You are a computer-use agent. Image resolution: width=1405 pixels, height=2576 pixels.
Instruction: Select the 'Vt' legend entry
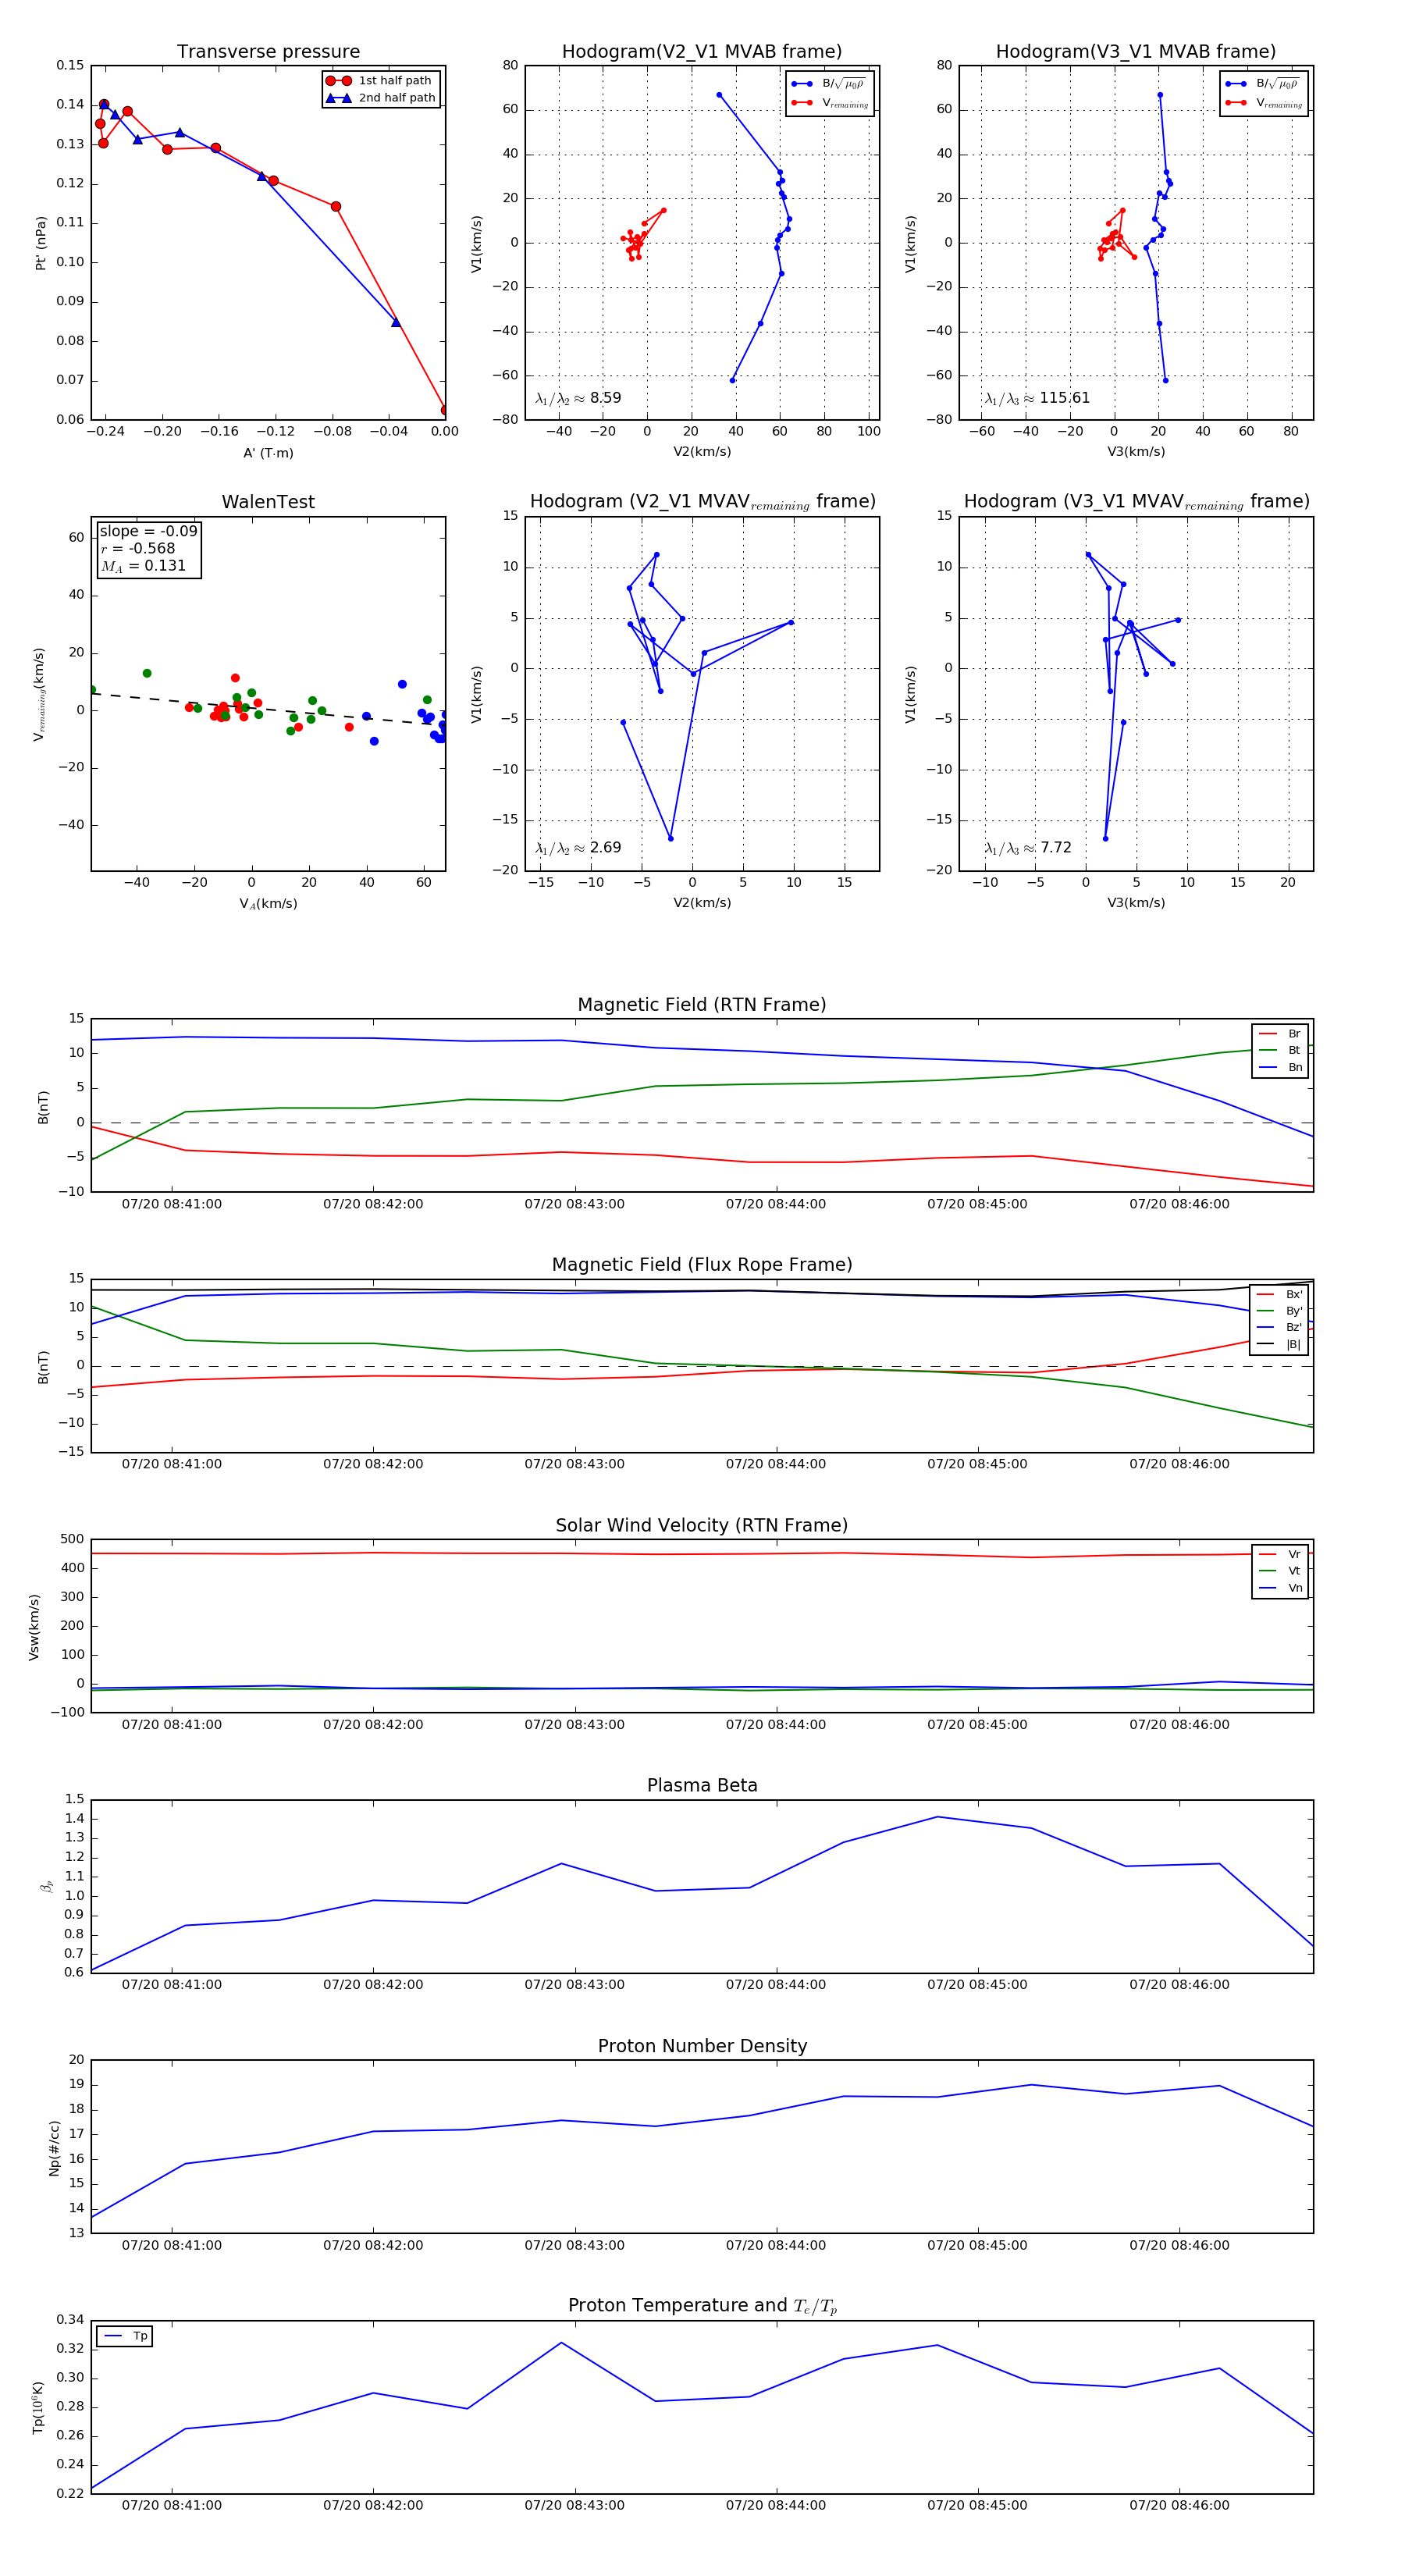[1280, 1571]
